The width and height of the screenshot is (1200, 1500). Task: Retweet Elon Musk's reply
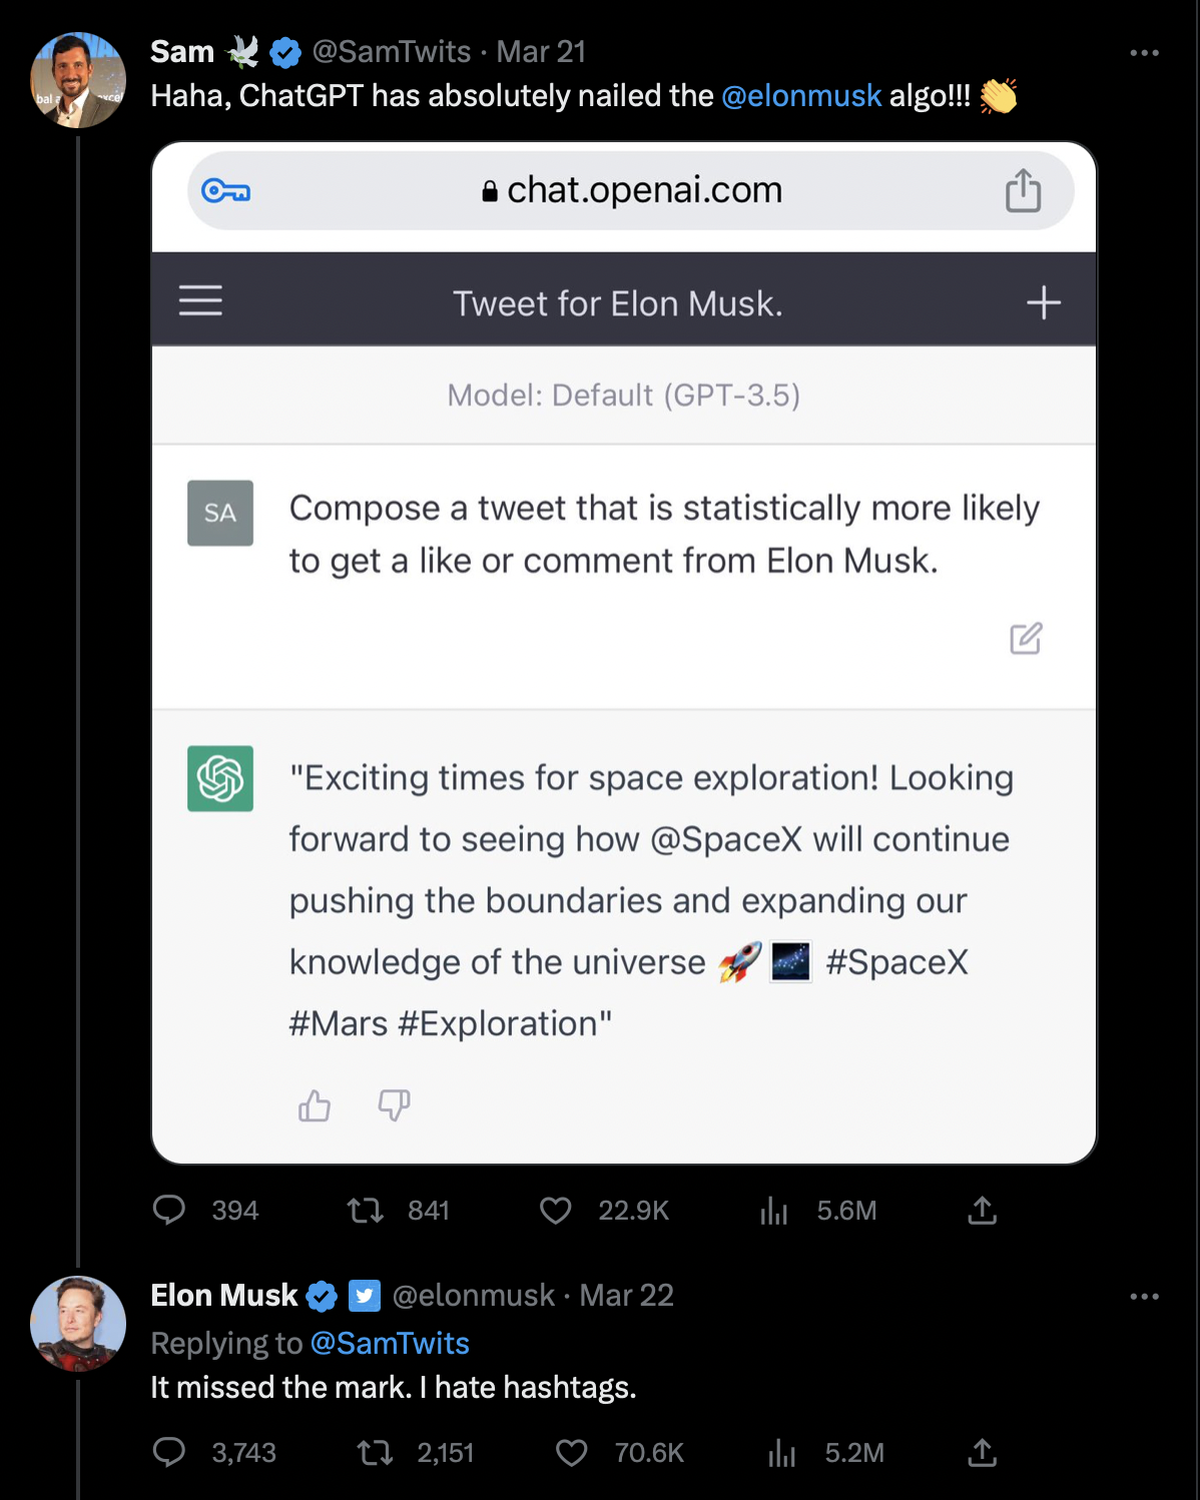[x=375, y=1453]
